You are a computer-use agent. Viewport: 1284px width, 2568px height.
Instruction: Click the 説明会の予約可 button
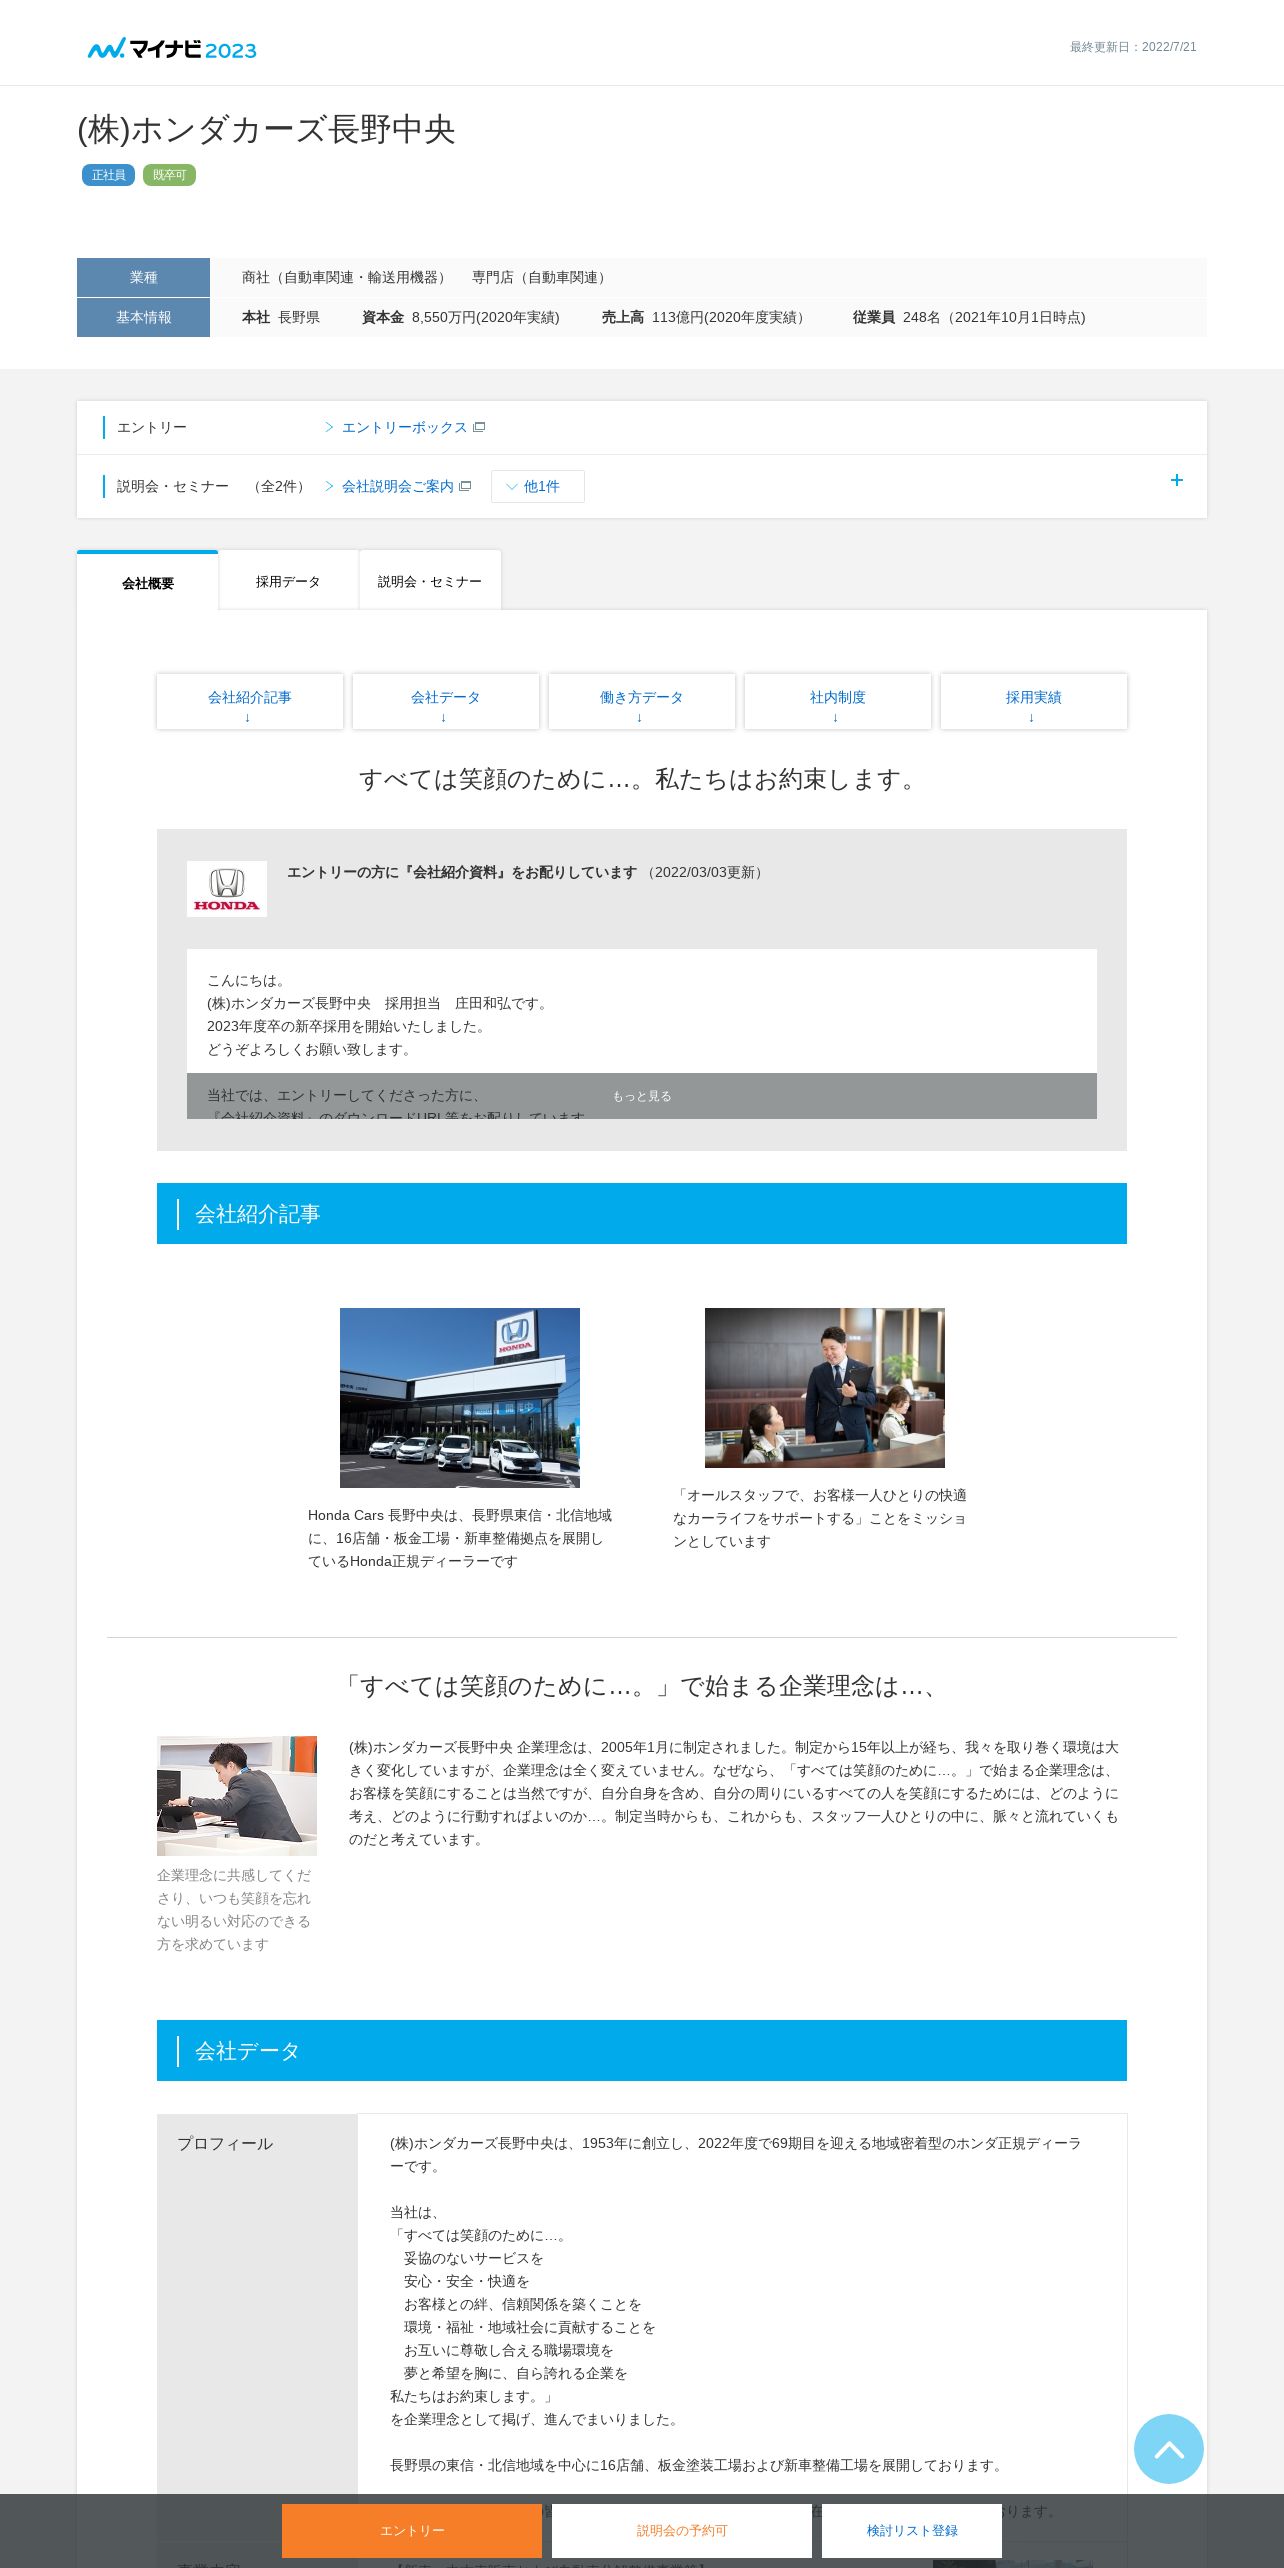click(x=682, y=2530)
